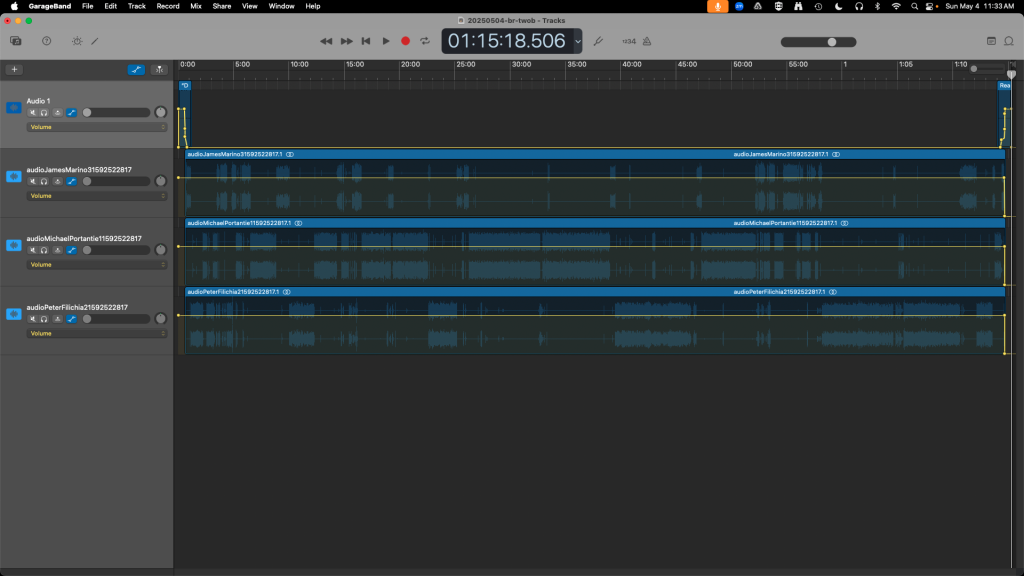Add a new track with plus button
The width and height of the screenshot is (1024, 576).
click(x=14, y=70)
